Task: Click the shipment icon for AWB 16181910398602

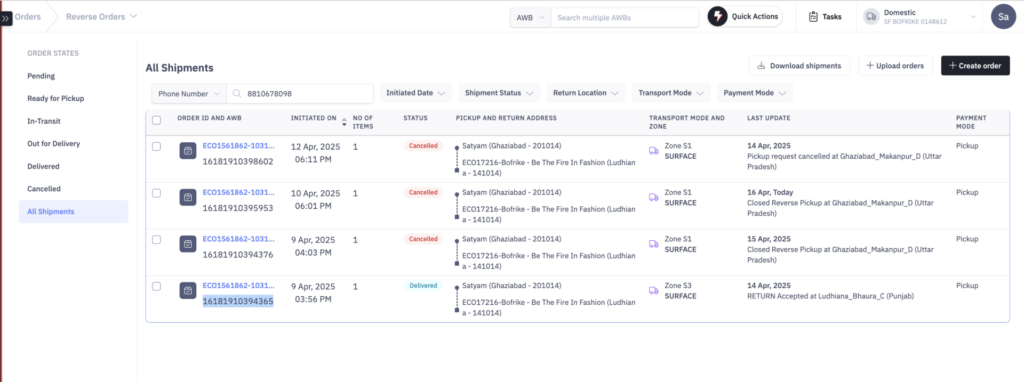Action: point(187,151)
